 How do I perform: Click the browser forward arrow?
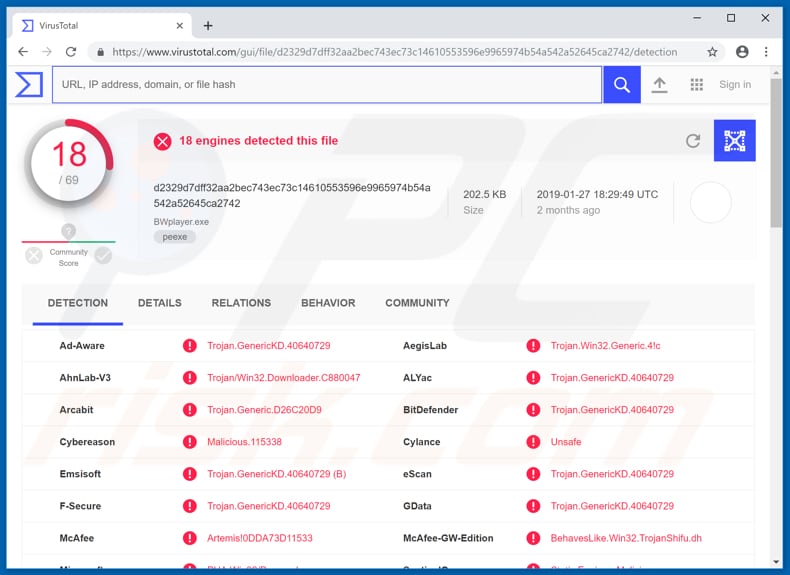tap(47, 52)
